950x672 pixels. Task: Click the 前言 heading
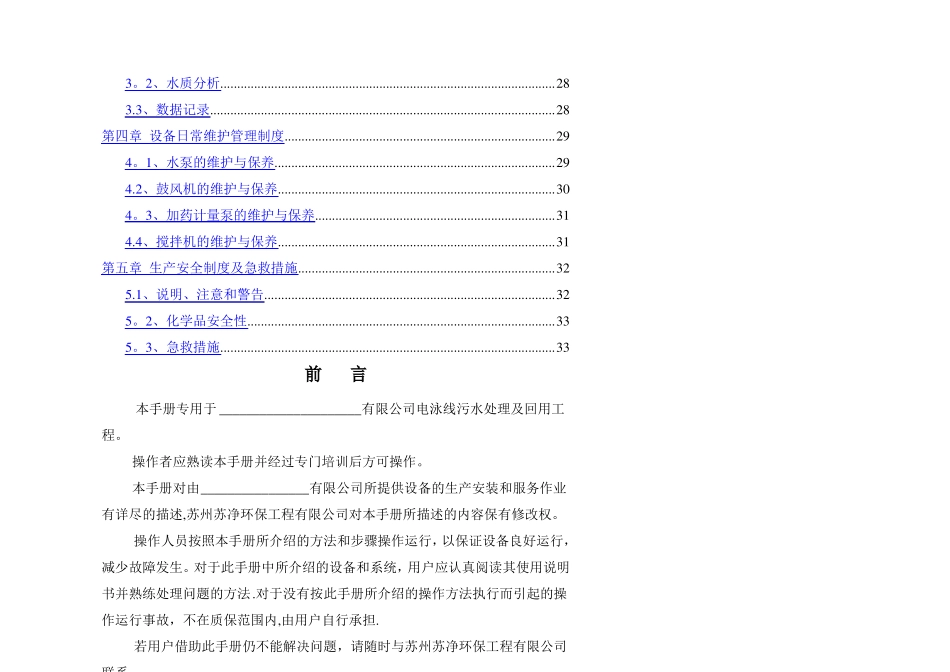[x=336, y=374]
